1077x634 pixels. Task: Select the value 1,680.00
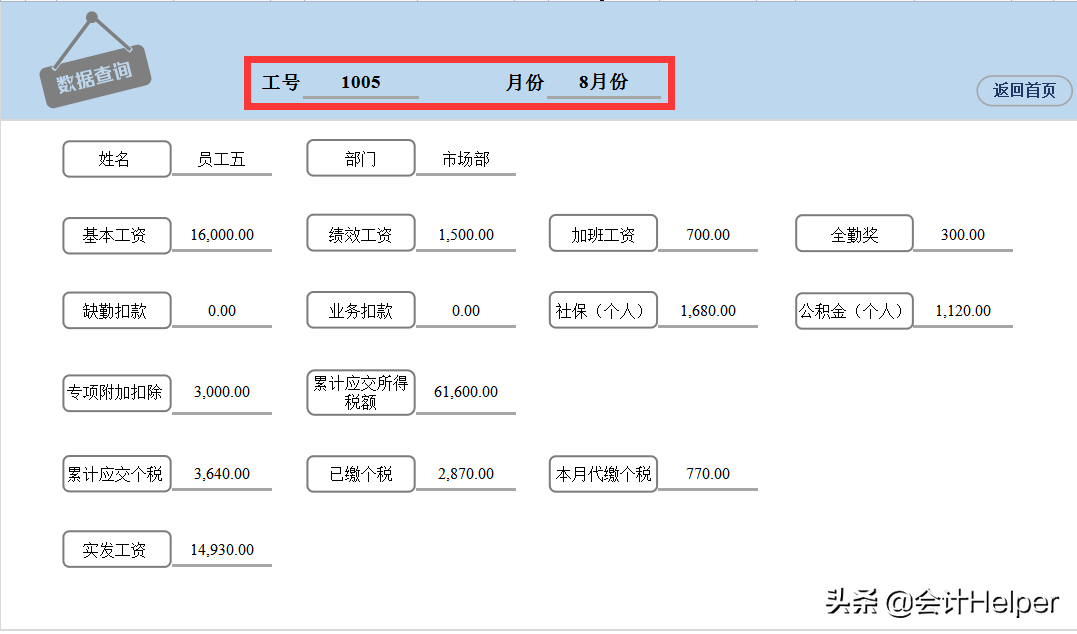pos(708,311)
